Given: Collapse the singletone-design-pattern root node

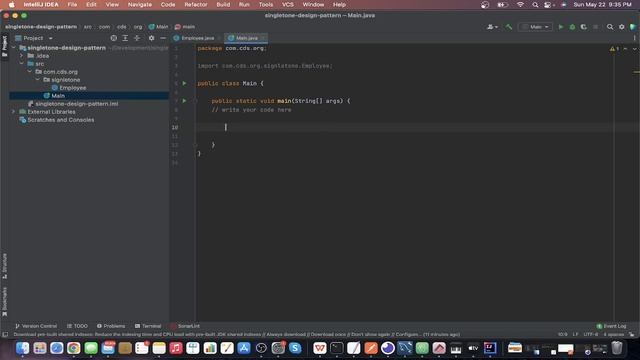Looking at the screenshot, I should (x=14, y=48).
